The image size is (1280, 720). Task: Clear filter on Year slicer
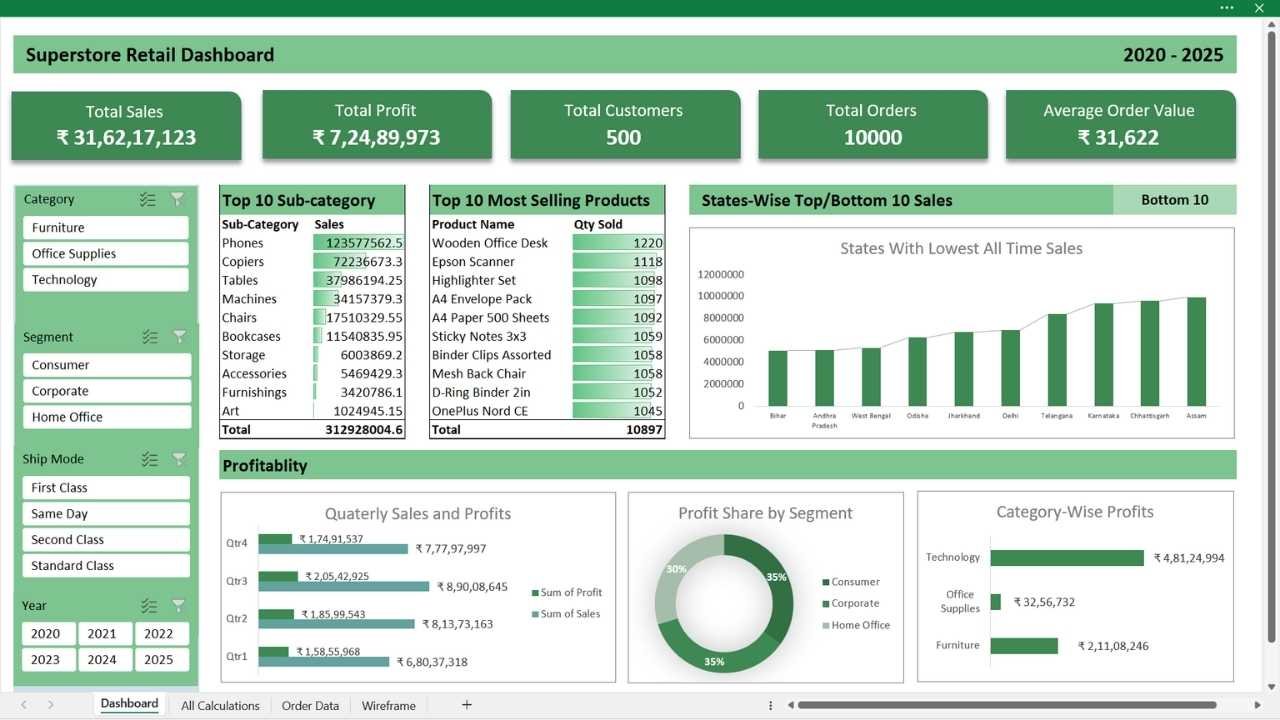click(x=178, y=606)
